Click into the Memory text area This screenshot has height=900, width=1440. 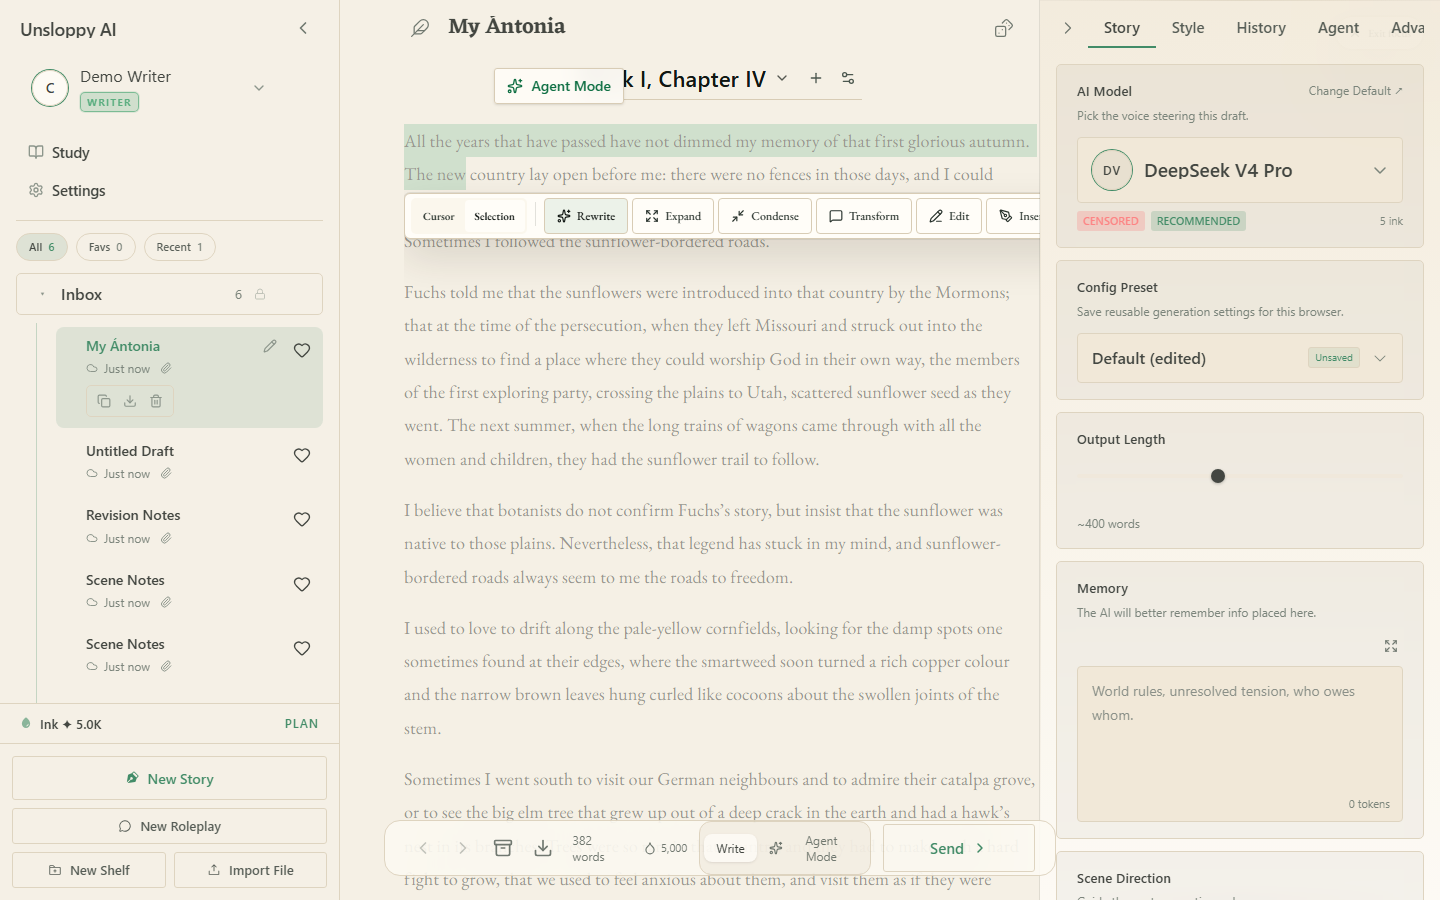(x=1240, y=744)
